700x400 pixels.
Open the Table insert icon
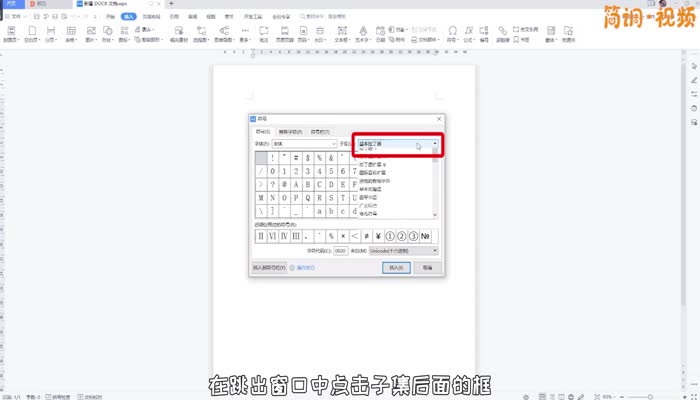point(71,33)
